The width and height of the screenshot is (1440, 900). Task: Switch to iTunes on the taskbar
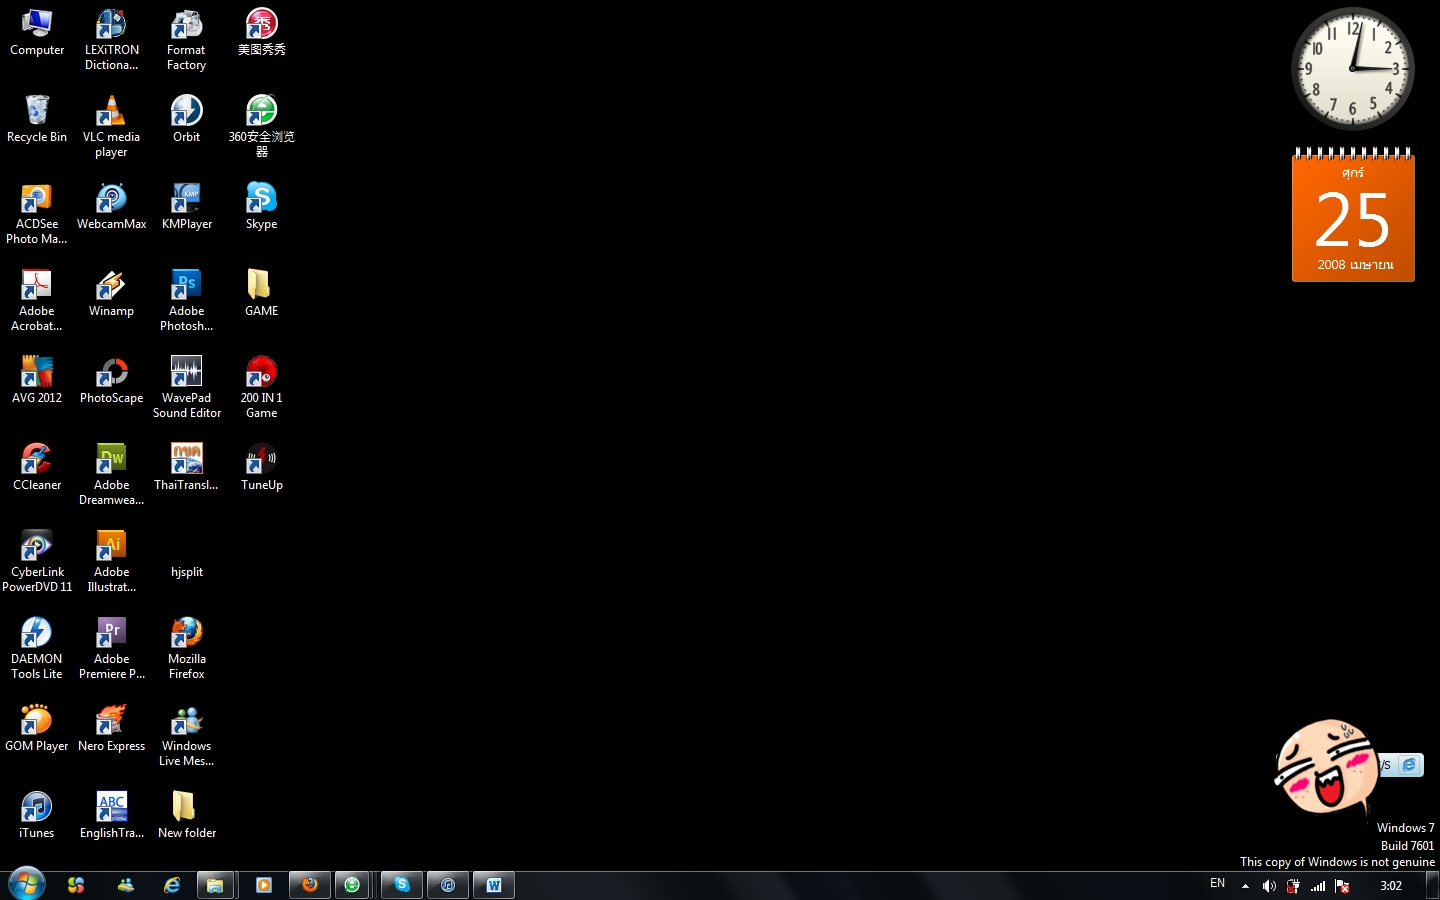pyautogui.click(x=448, y=885)
